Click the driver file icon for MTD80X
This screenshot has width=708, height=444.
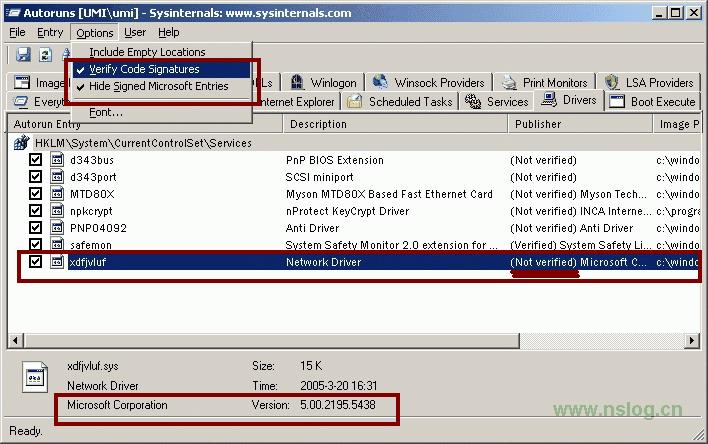(x=57, y=194)
